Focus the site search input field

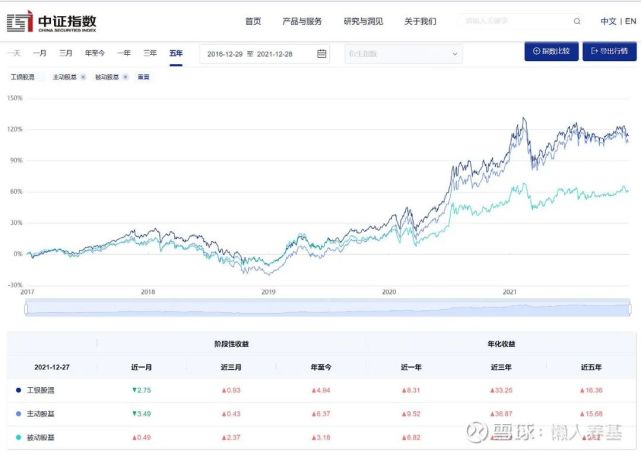pyautogui.click(x=516, y=21)
